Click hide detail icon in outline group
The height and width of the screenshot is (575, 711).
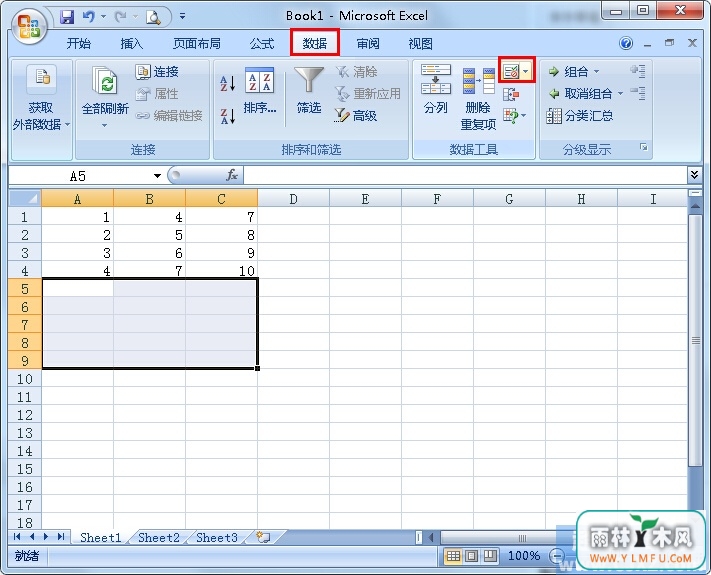[638, 93]
